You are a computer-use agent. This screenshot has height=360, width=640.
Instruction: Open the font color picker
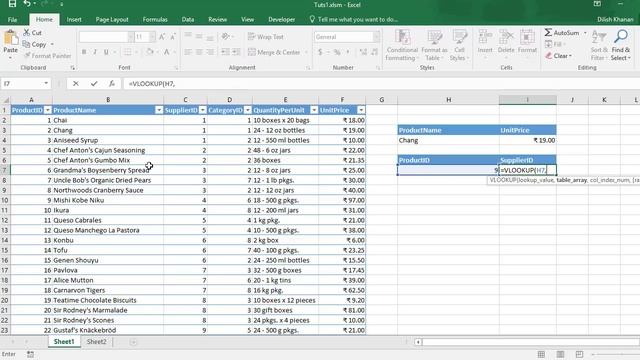point(167,52)
